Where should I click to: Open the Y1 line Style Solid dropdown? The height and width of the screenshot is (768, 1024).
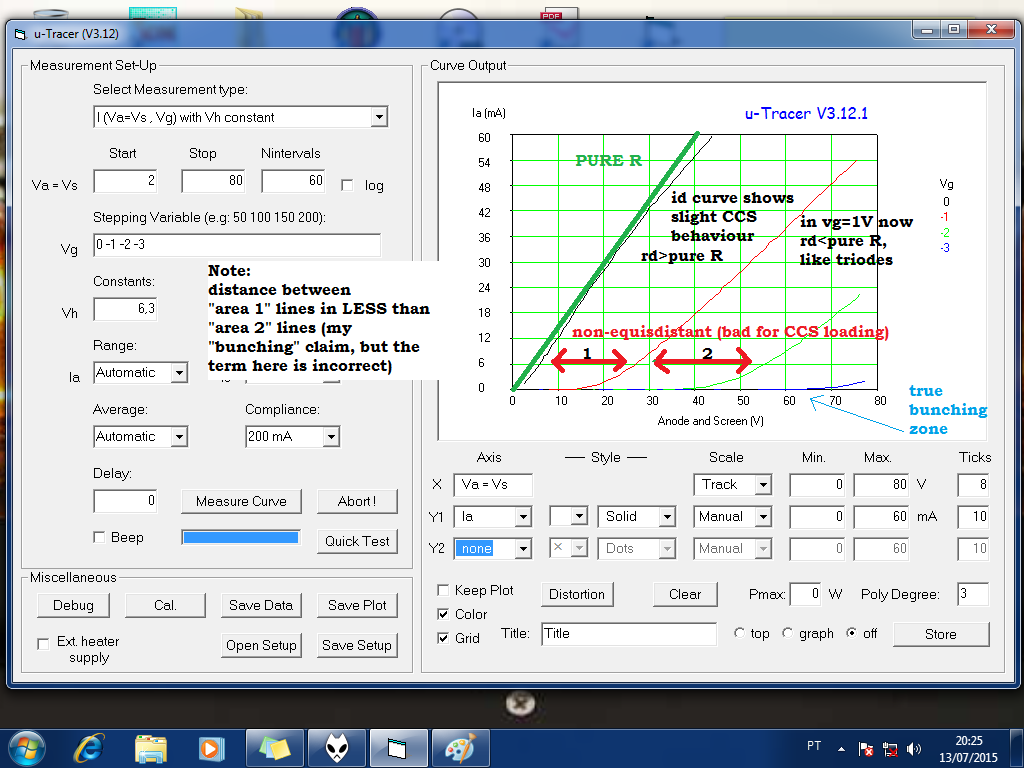(667, 517)
